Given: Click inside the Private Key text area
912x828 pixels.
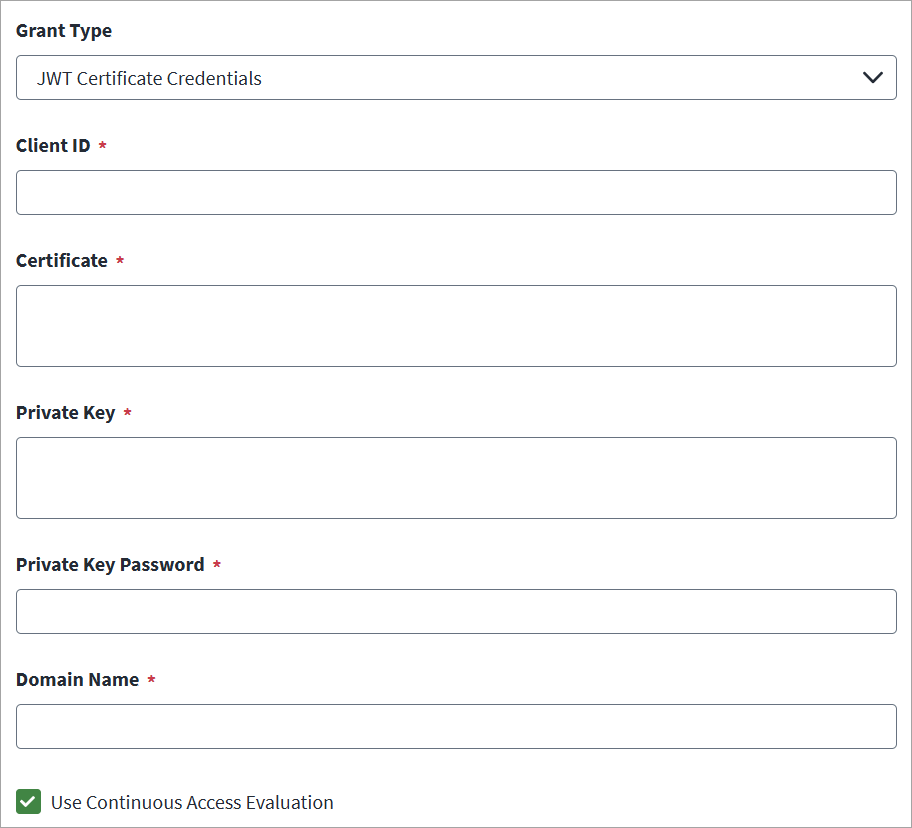Looking at the screenshot, I should [456, 478].
